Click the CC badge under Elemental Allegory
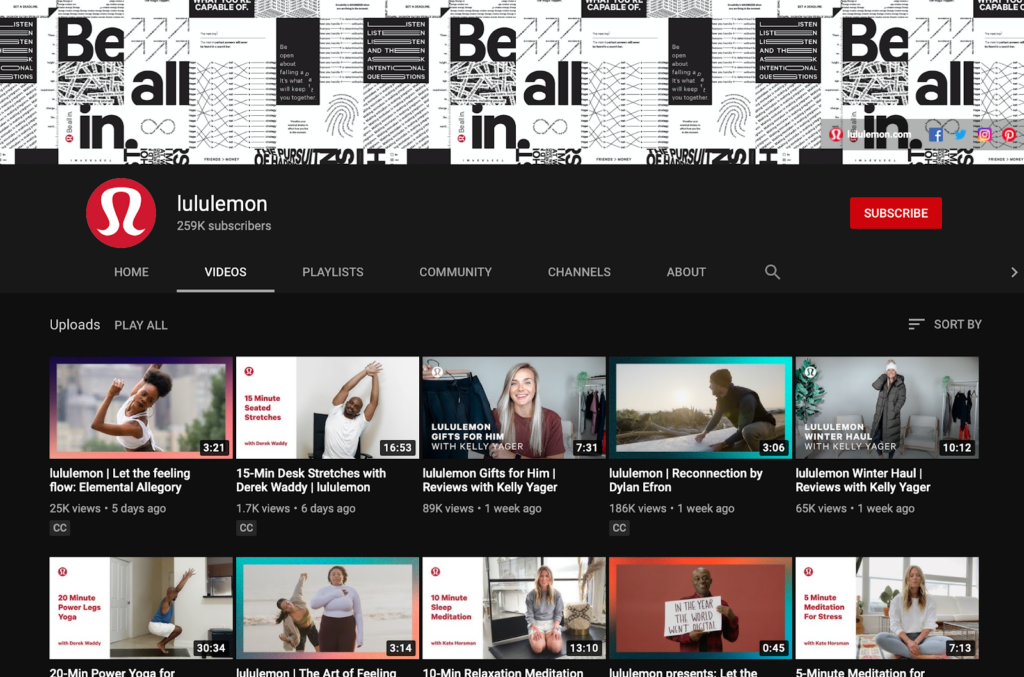Viewport: 1024px width, 677px height. pos(59,527)
